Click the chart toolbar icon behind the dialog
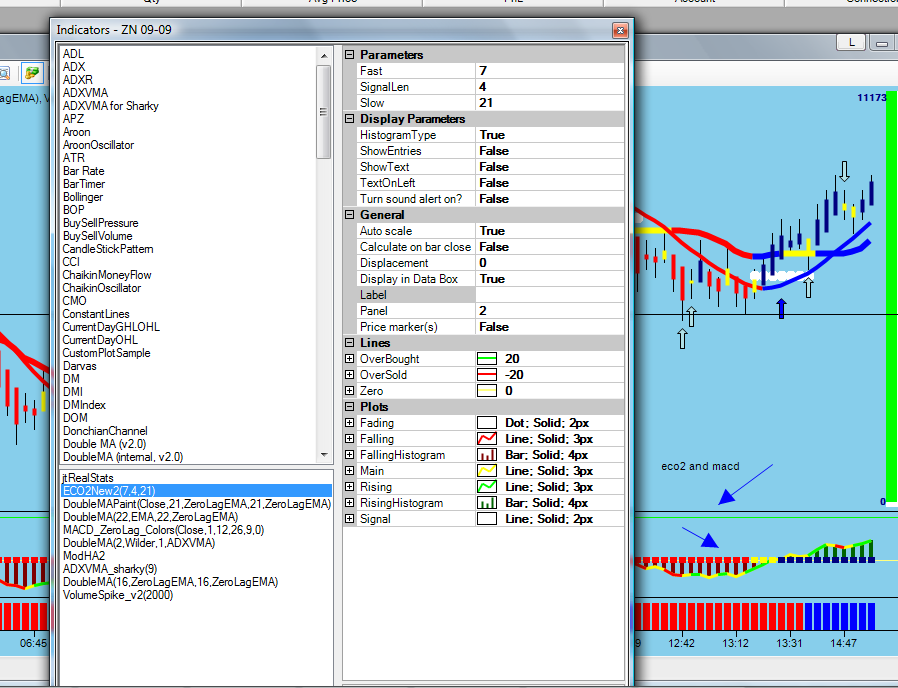Viewport: 898px width, 688px height. point(32,73)
